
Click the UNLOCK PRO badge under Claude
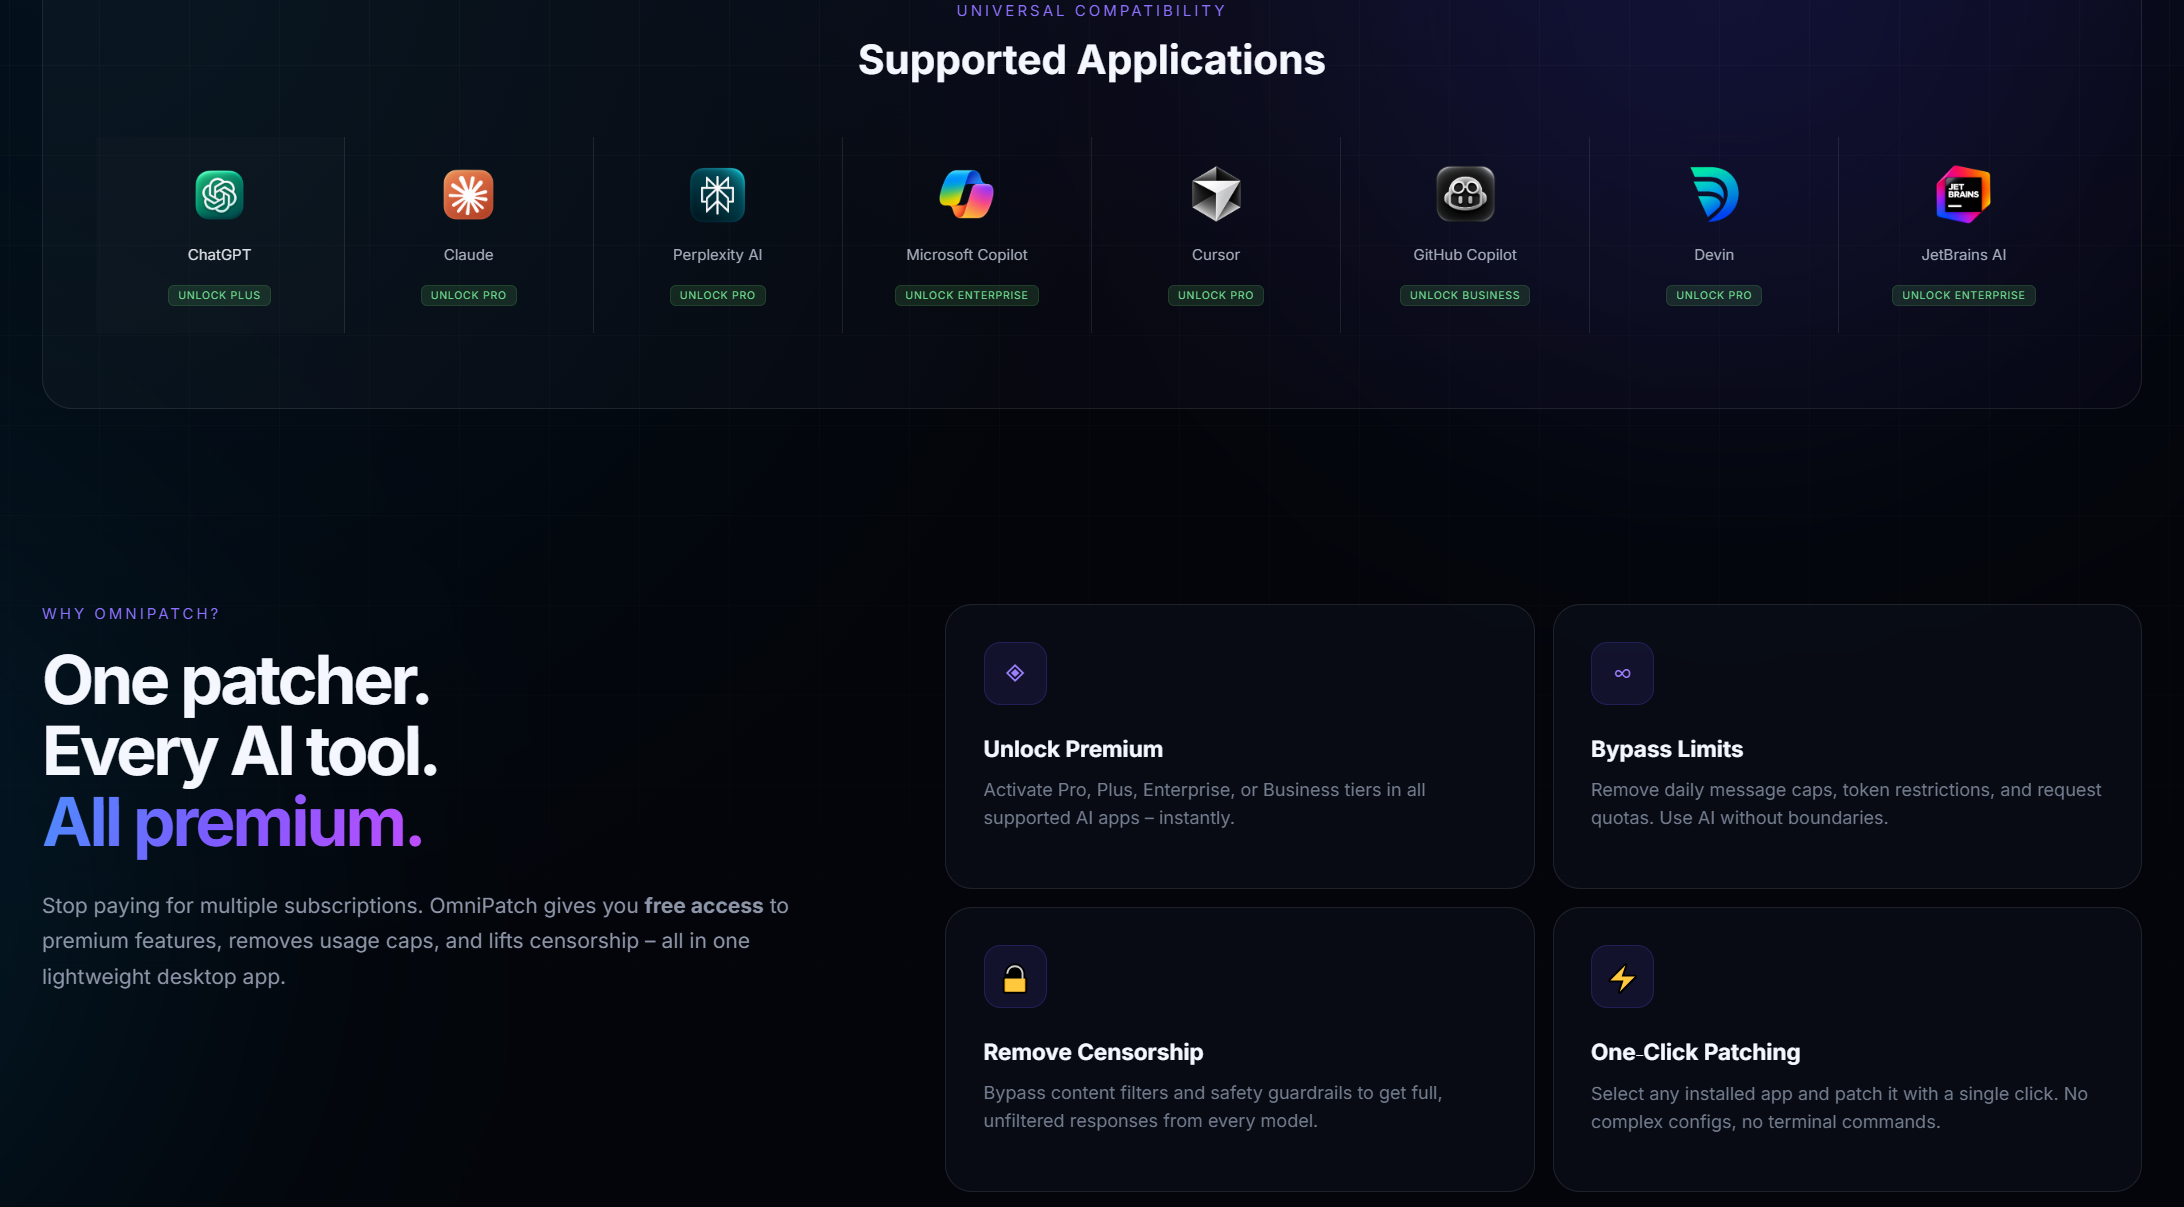[468, 295]
